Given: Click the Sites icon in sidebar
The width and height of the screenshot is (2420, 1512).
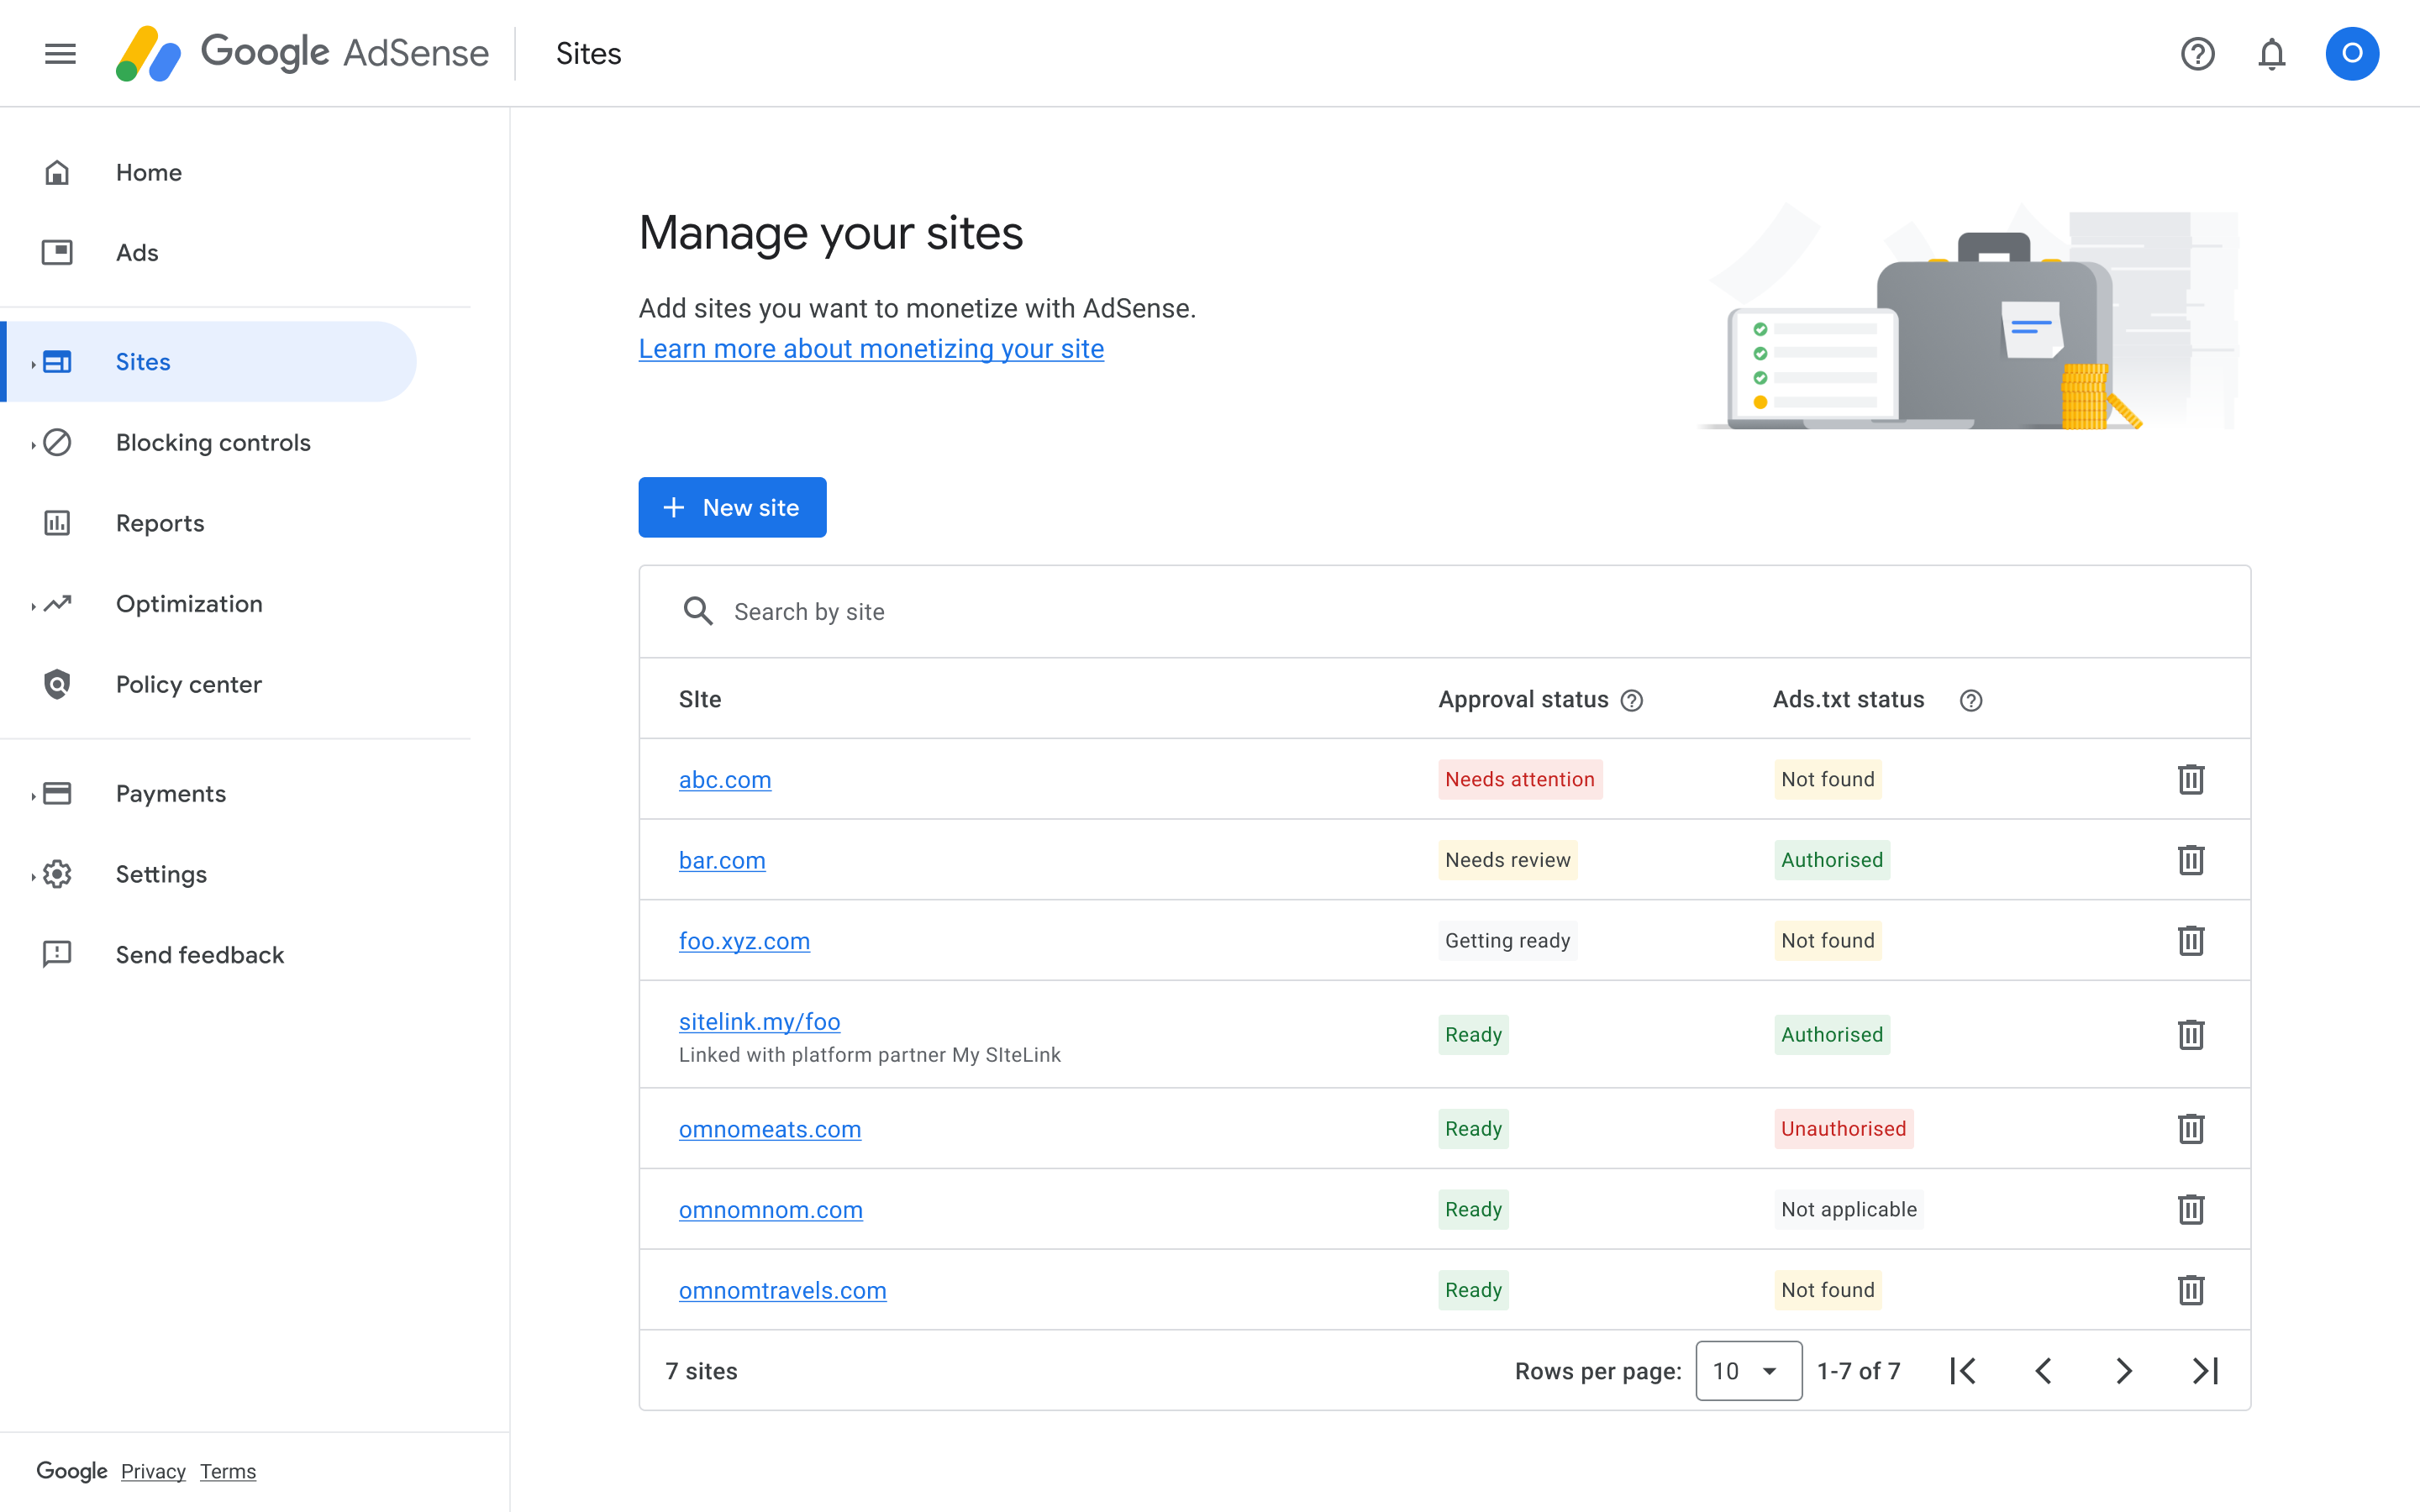Looking at the screenshot, I should coord(55,360).
